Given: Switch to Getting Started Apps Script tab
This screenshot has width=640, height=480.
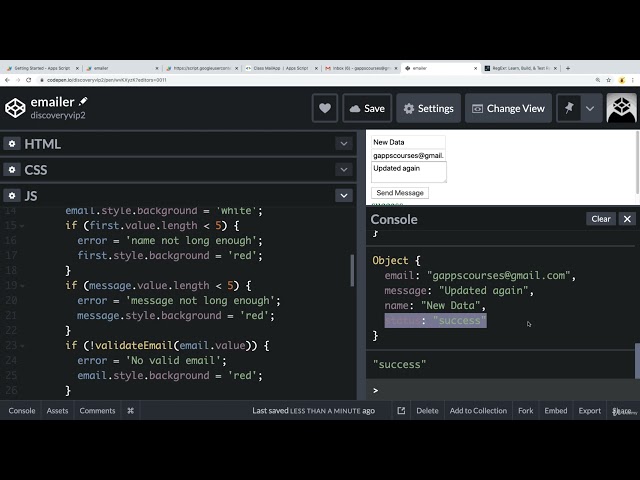Looking at the screenshot, I should click(x=42, y=68).
